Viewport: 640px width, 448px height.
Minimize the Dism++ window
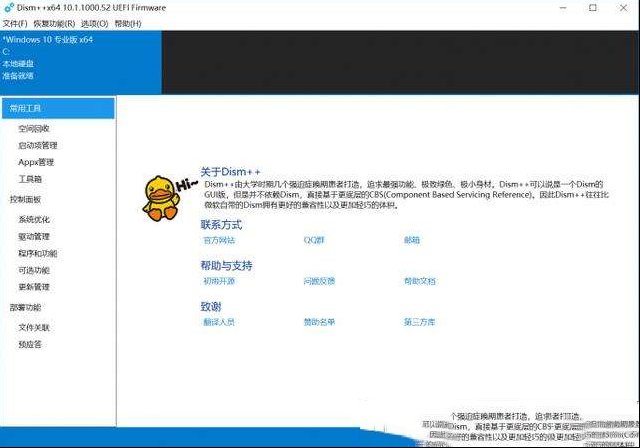(x=563, y=8)
